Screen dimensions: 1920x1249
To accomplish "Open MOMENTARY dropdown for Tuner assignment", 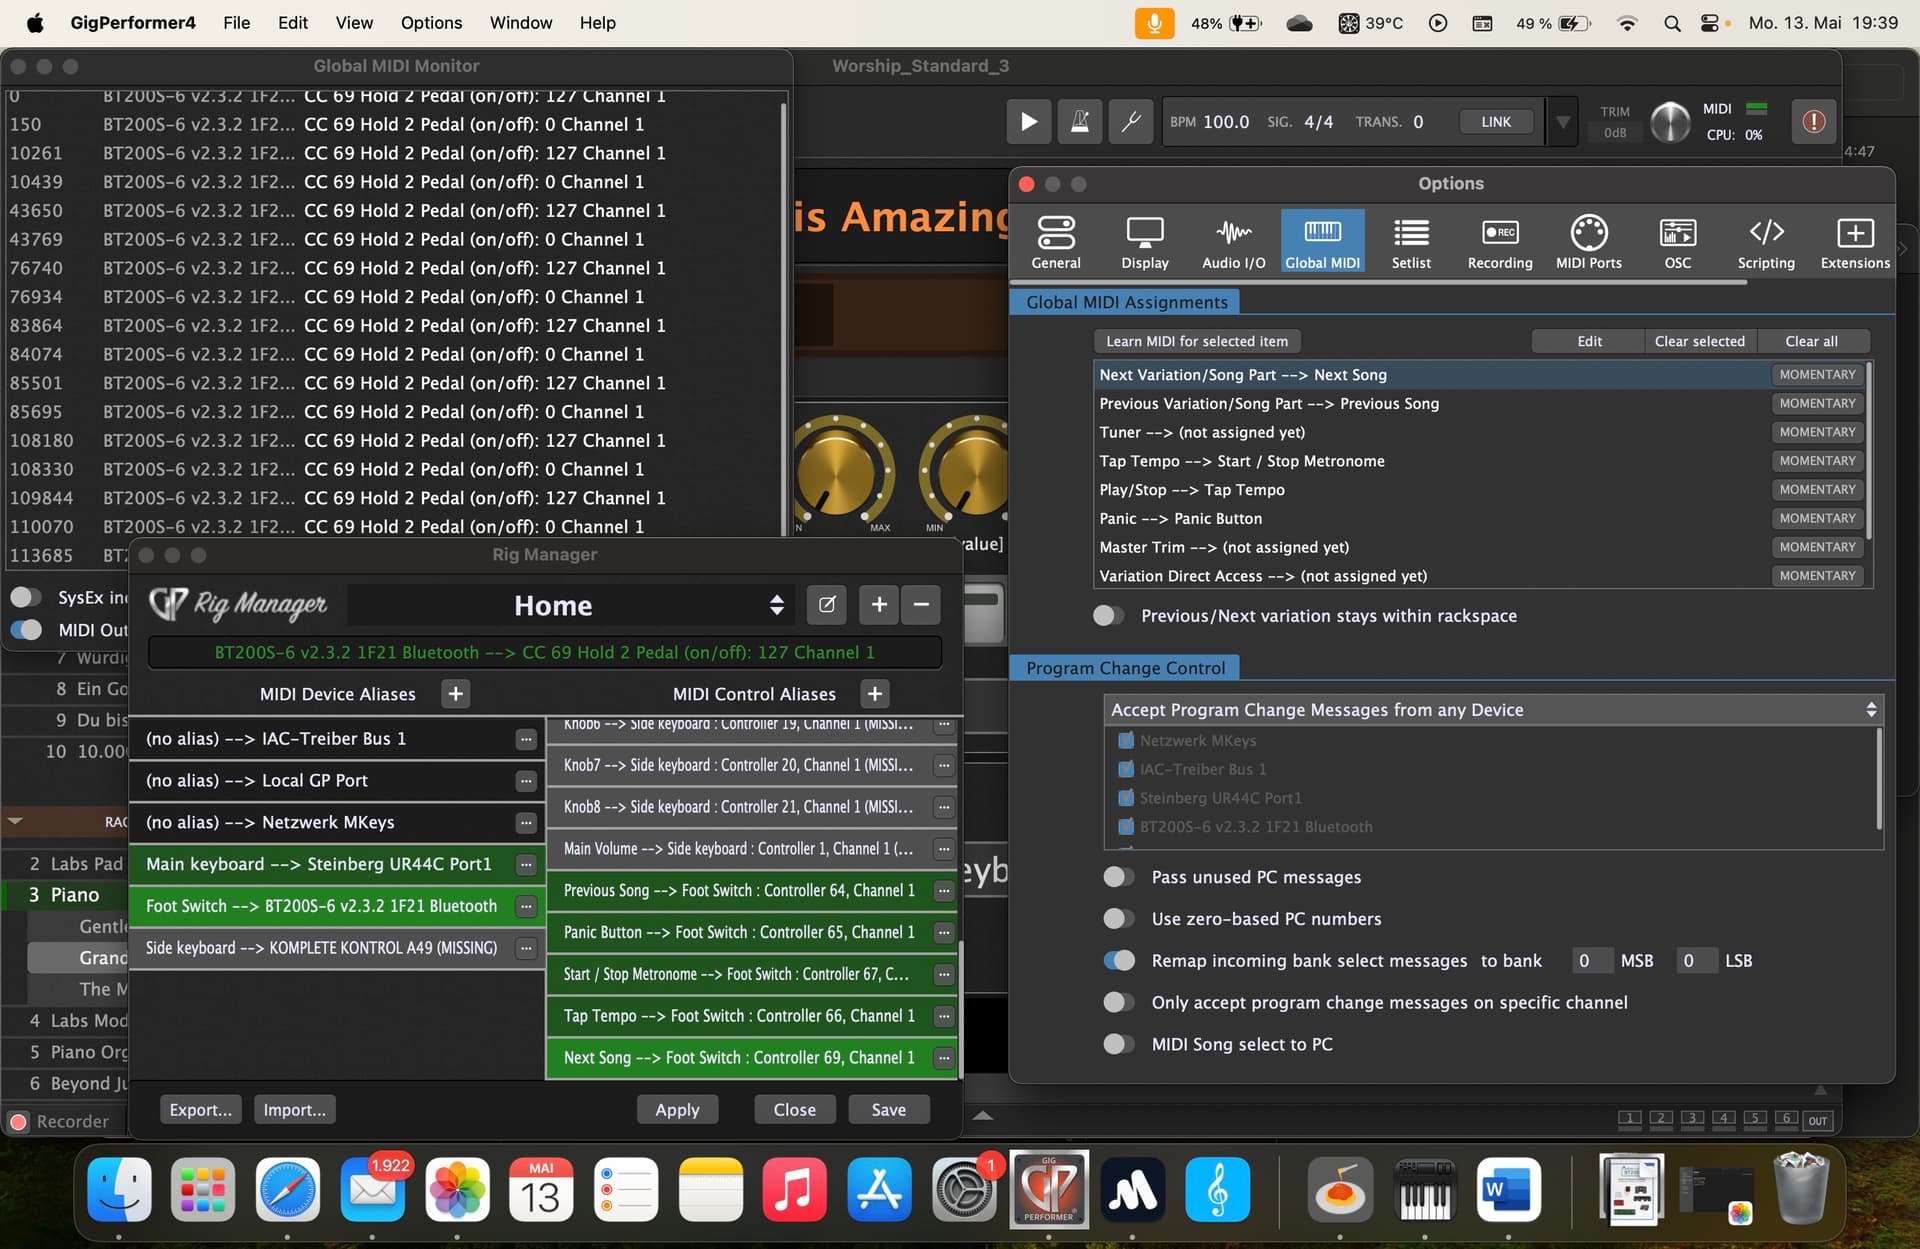I will (x=1817, y=432).
